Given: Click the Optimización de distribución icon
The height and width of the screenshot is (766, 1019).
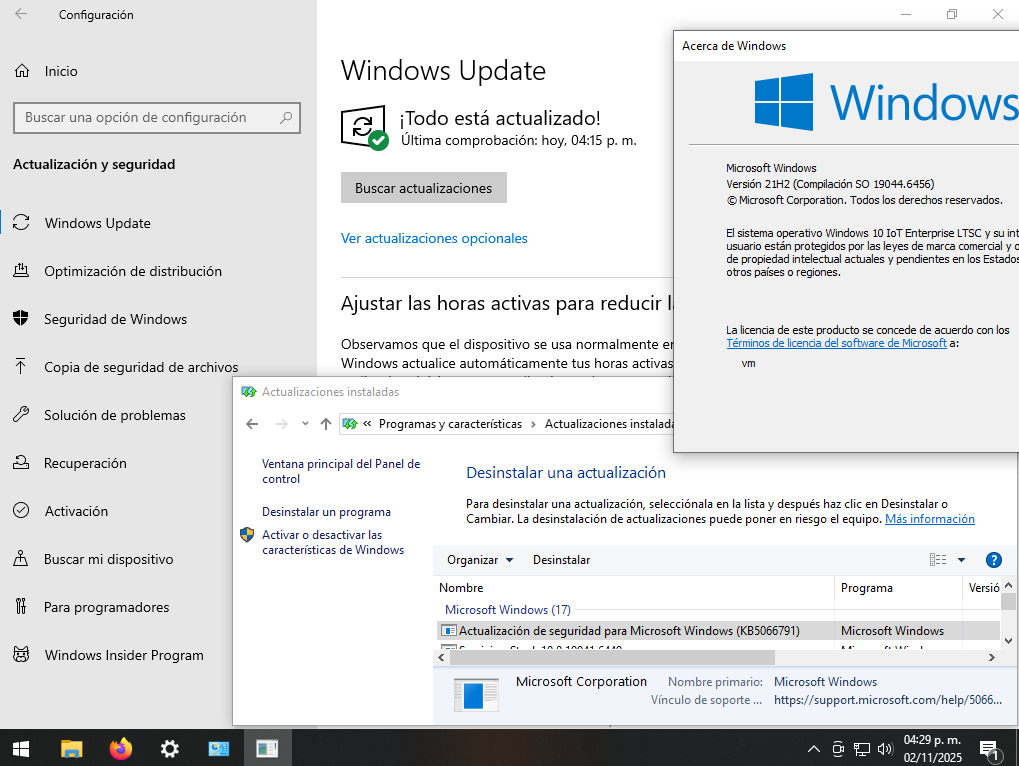Looking at the screenshot, I should tap(21, 270).
